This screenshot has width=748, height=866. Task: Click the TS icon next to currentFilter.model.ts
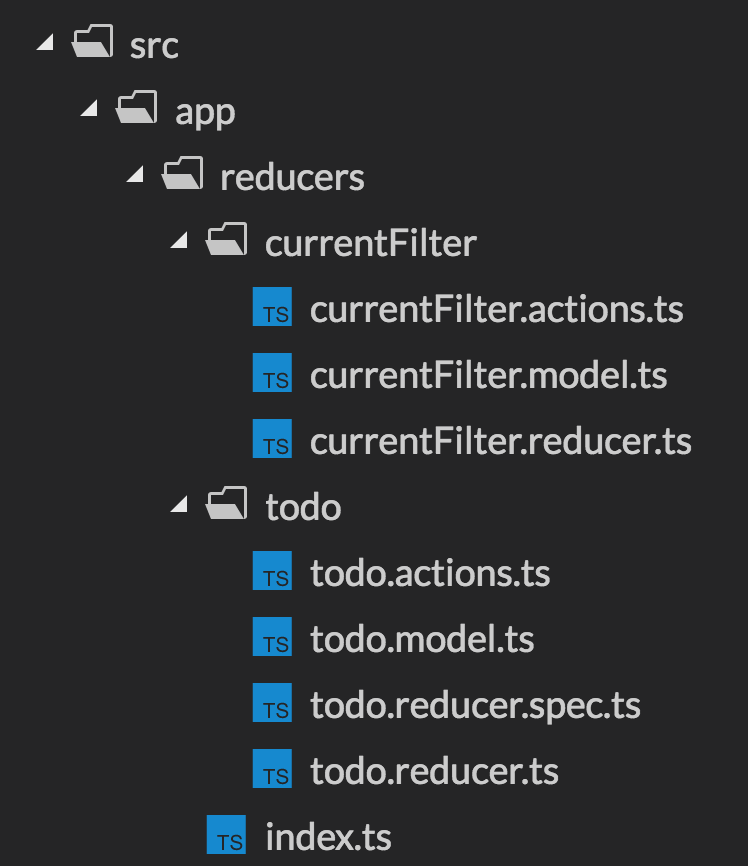point(272,372)
